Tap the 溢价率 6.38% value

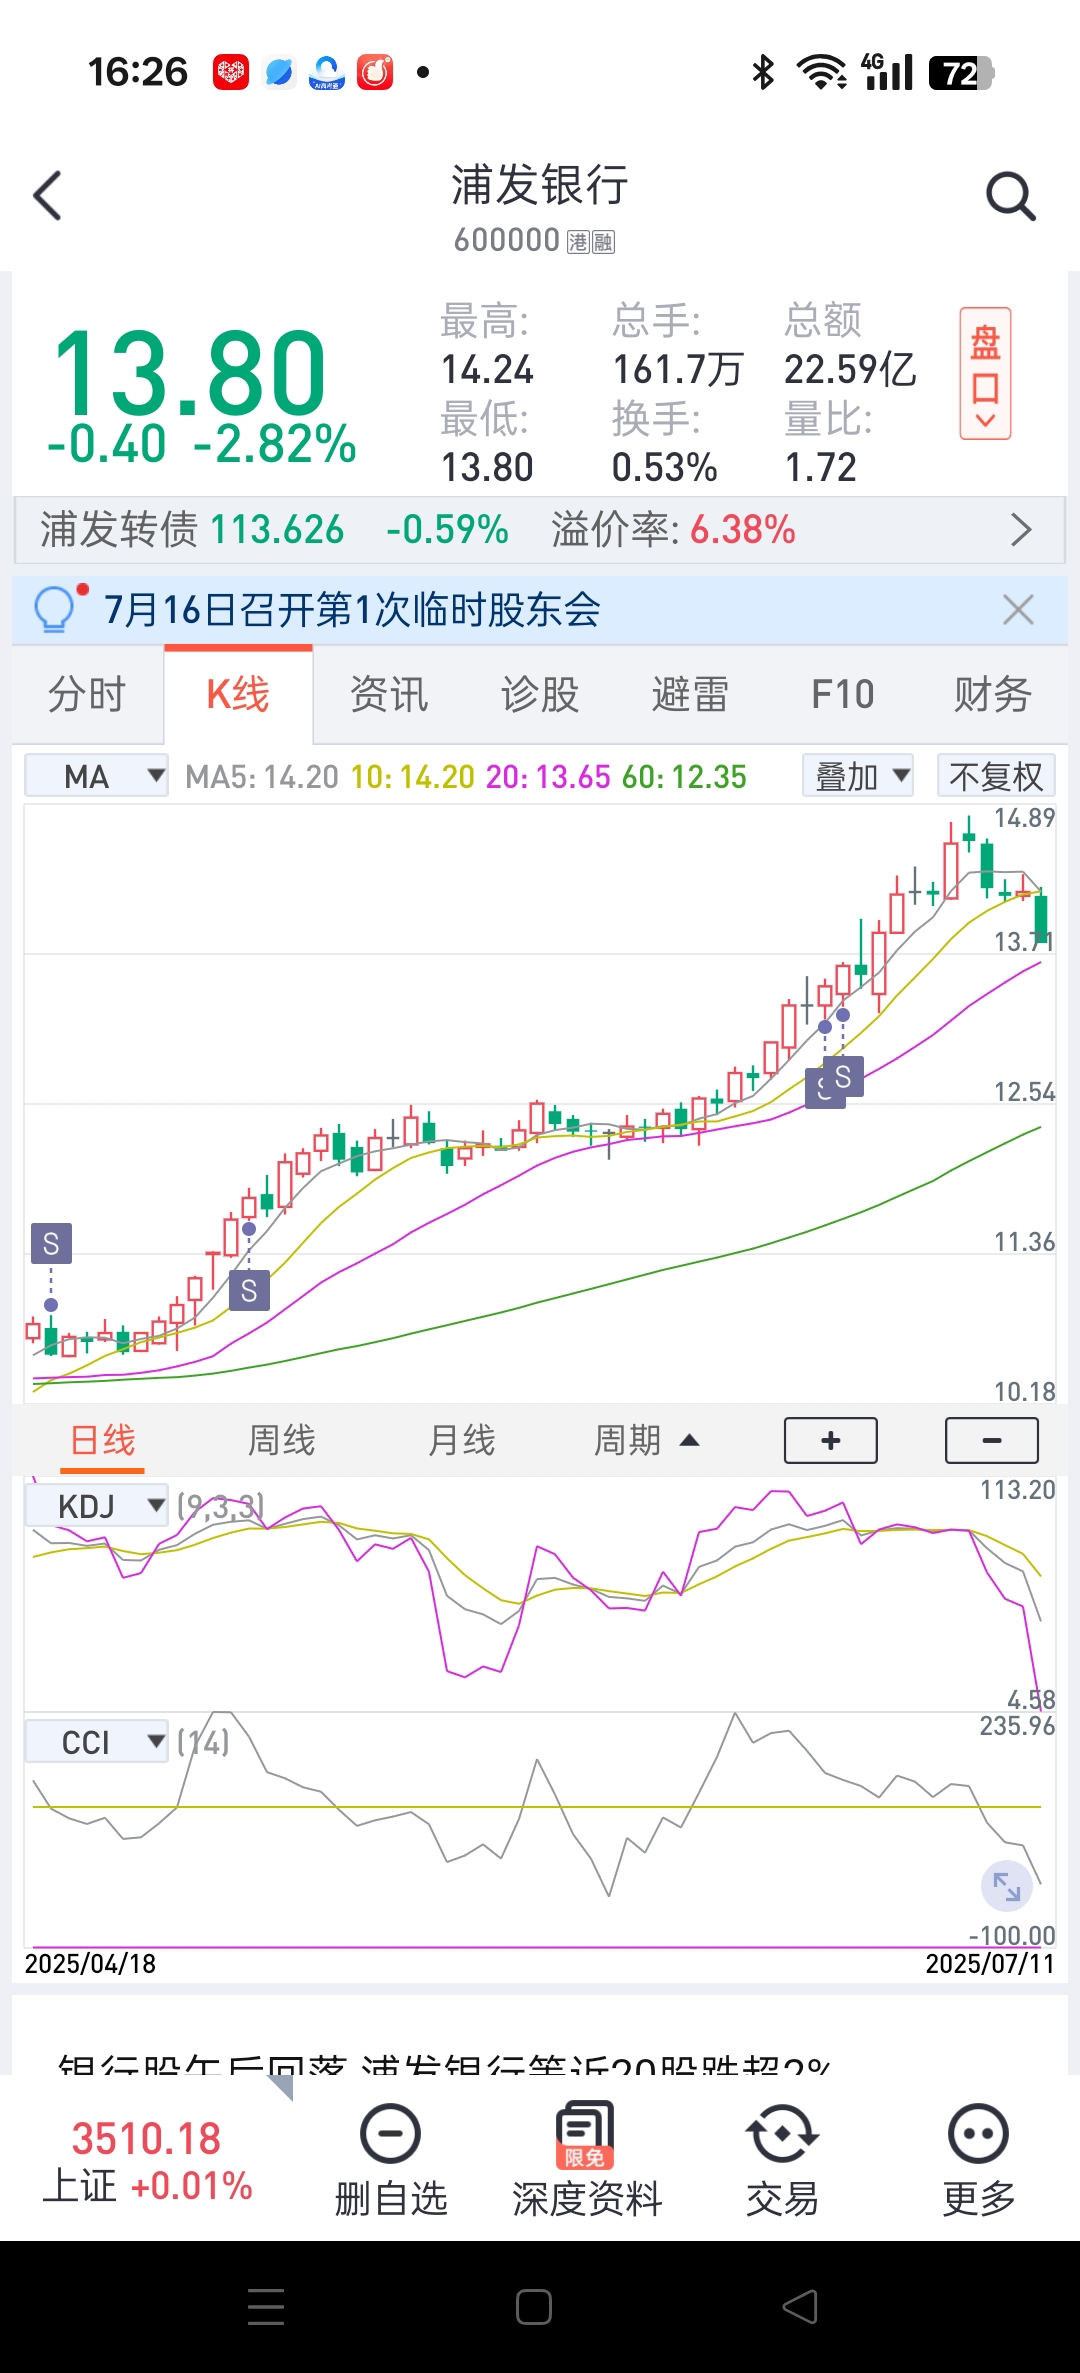click(x=743, y=530)
